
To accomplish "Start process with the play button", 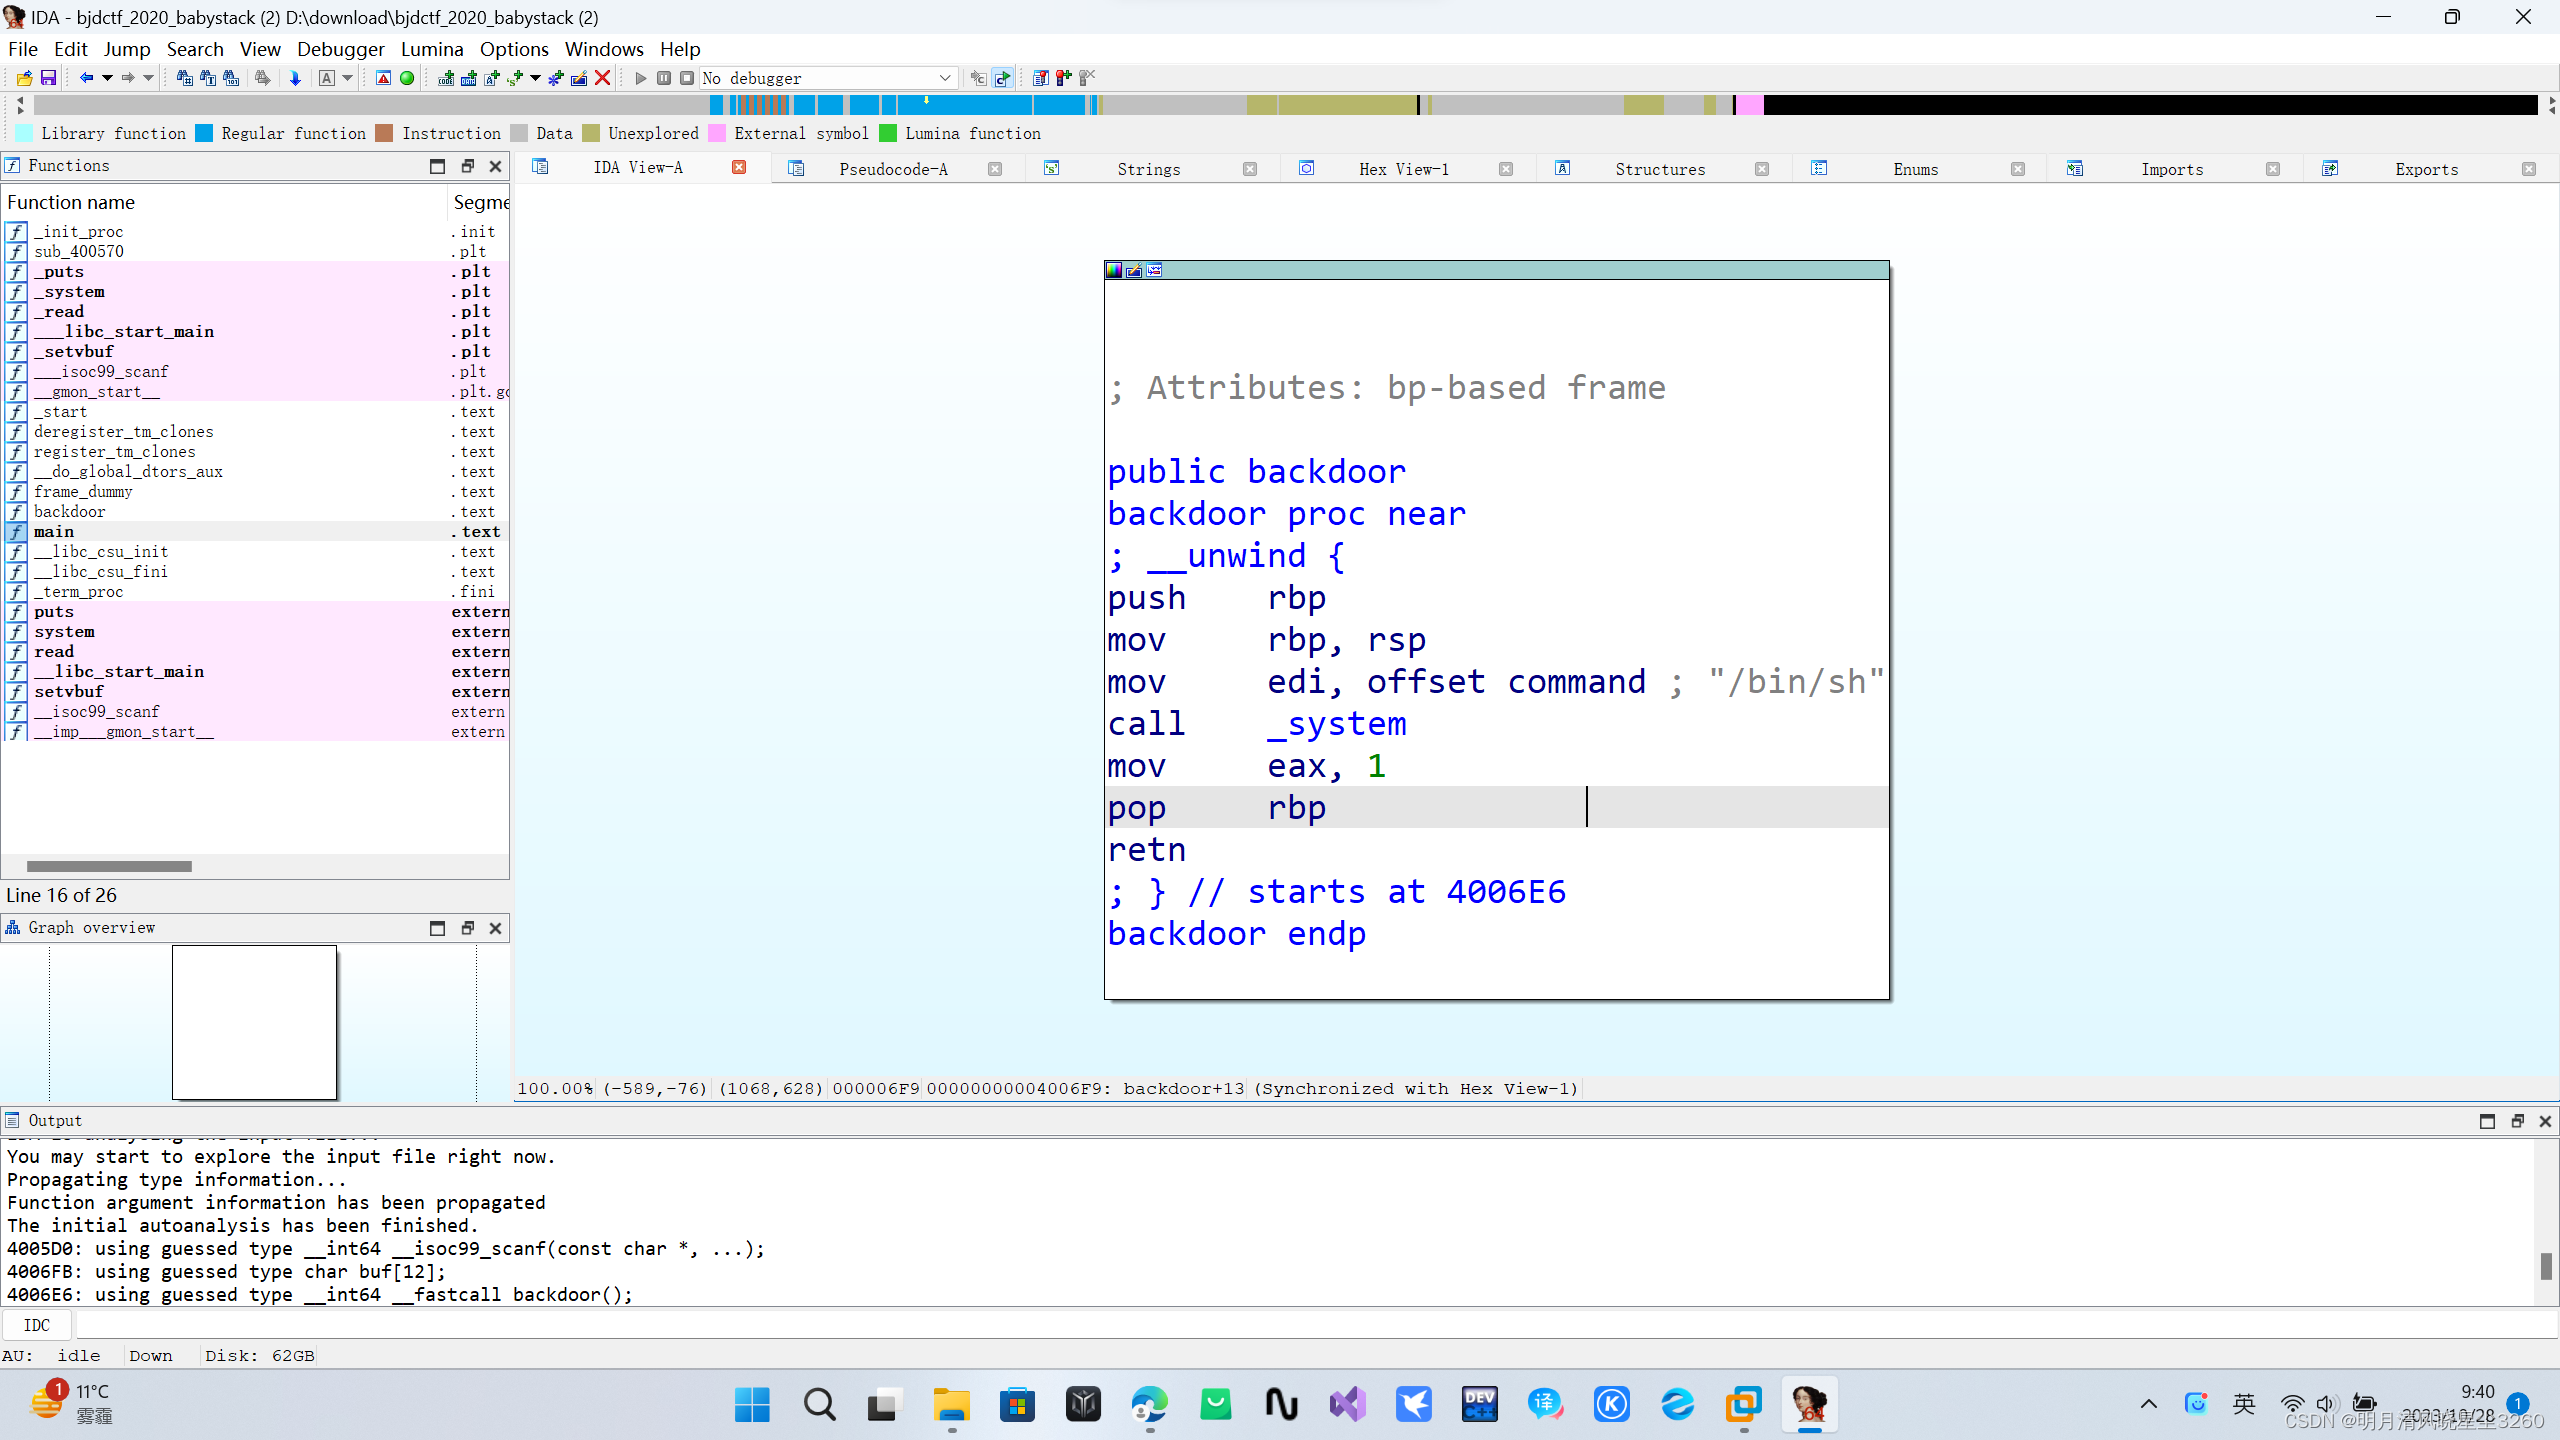I will coord(640,78).
